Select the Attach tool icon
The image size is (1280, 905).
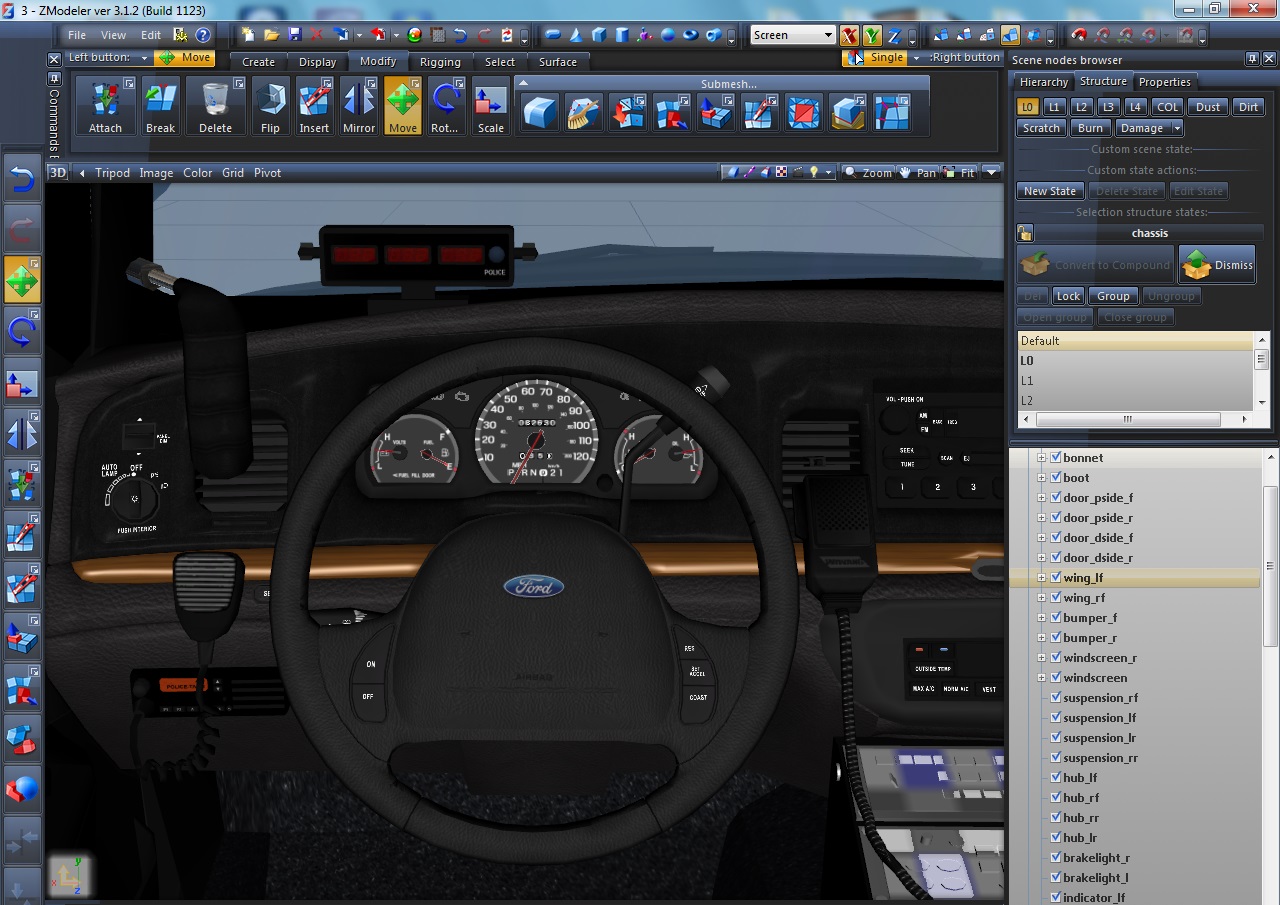[x=105, y=105]
